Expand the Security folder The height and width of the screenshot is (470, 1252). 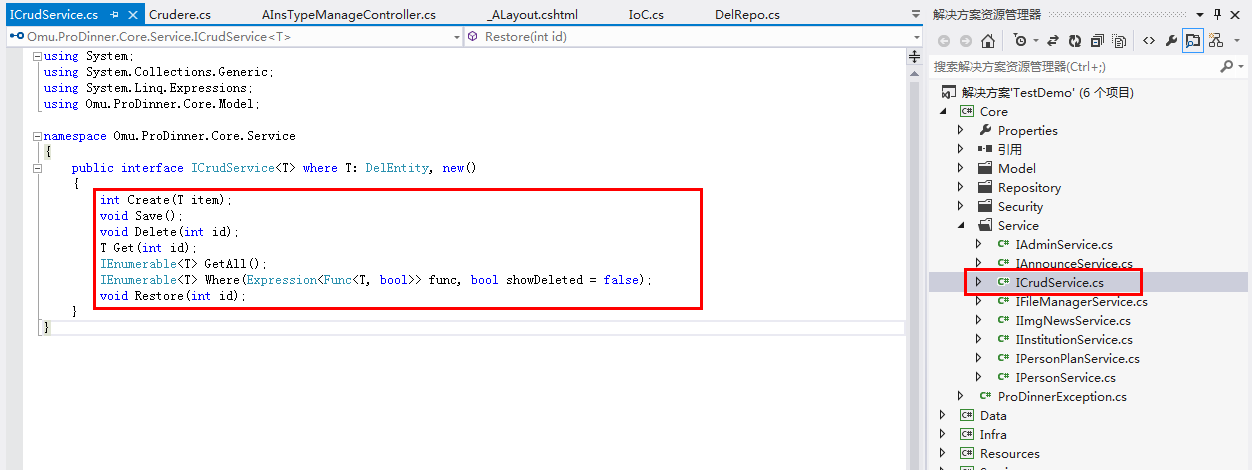961,206
